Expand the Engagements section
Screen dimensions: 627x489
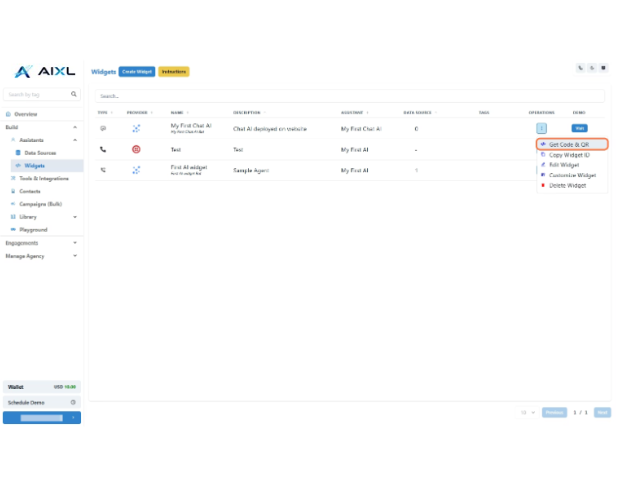[x=75, y=242]
